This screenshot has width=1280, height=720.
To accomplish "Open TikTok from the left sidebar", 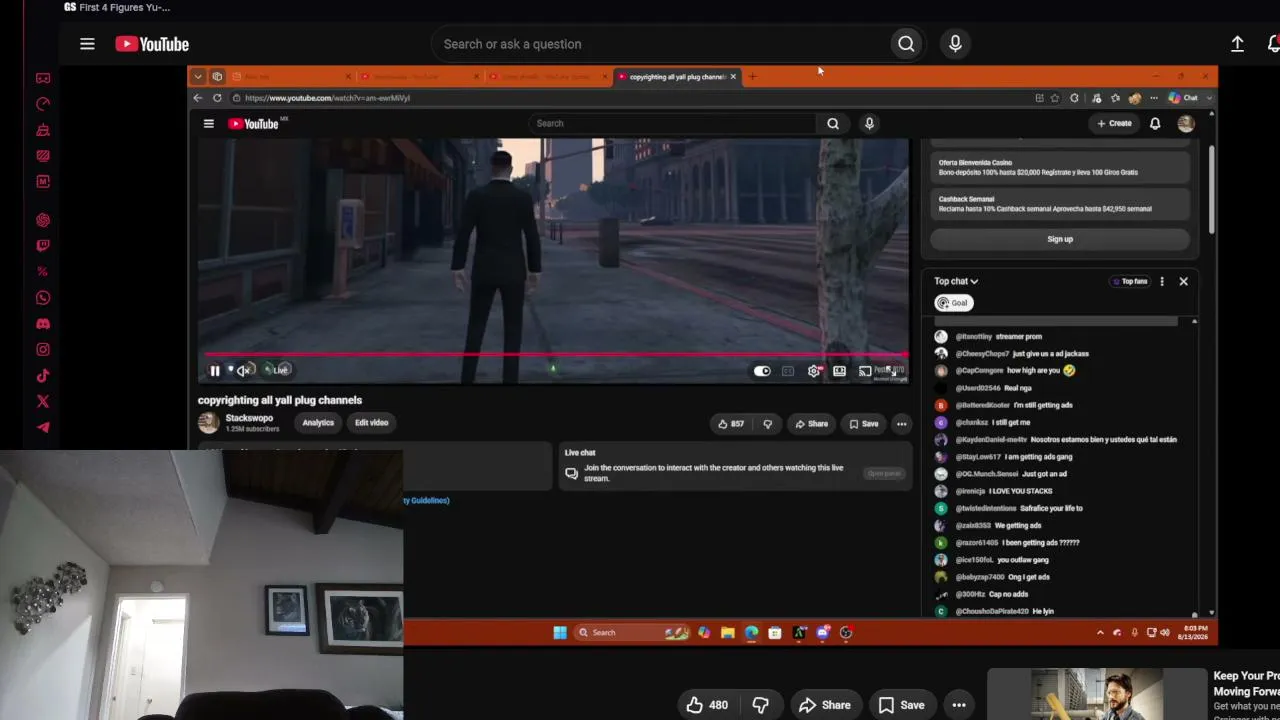I will pos(43,376).
